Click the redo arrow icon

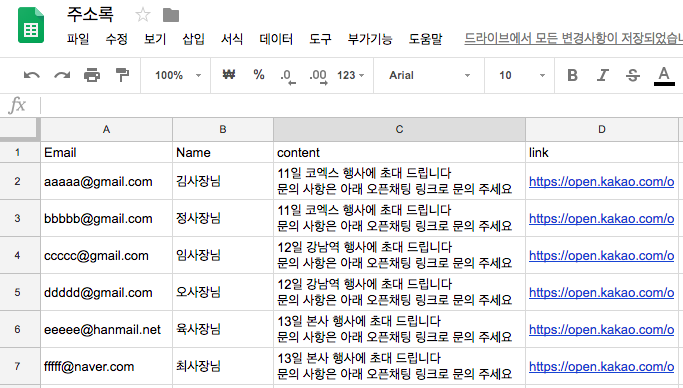click(62, 75)
